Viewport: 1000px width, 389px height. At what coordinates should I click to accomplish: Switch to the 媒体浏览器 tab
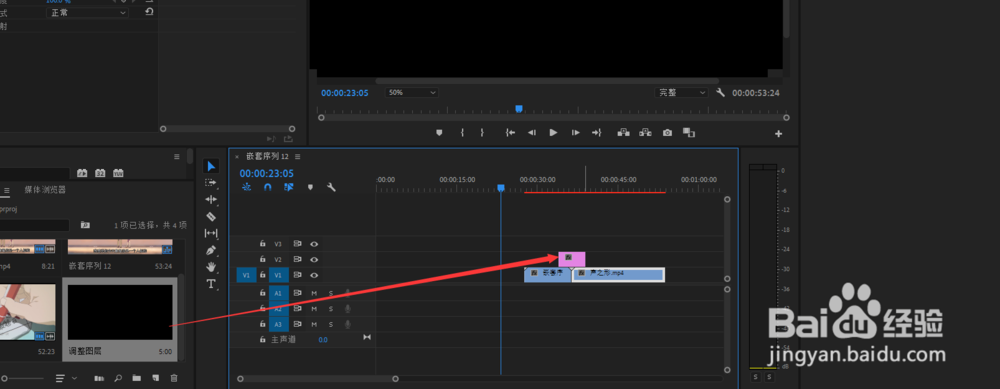tap(45, 190)
